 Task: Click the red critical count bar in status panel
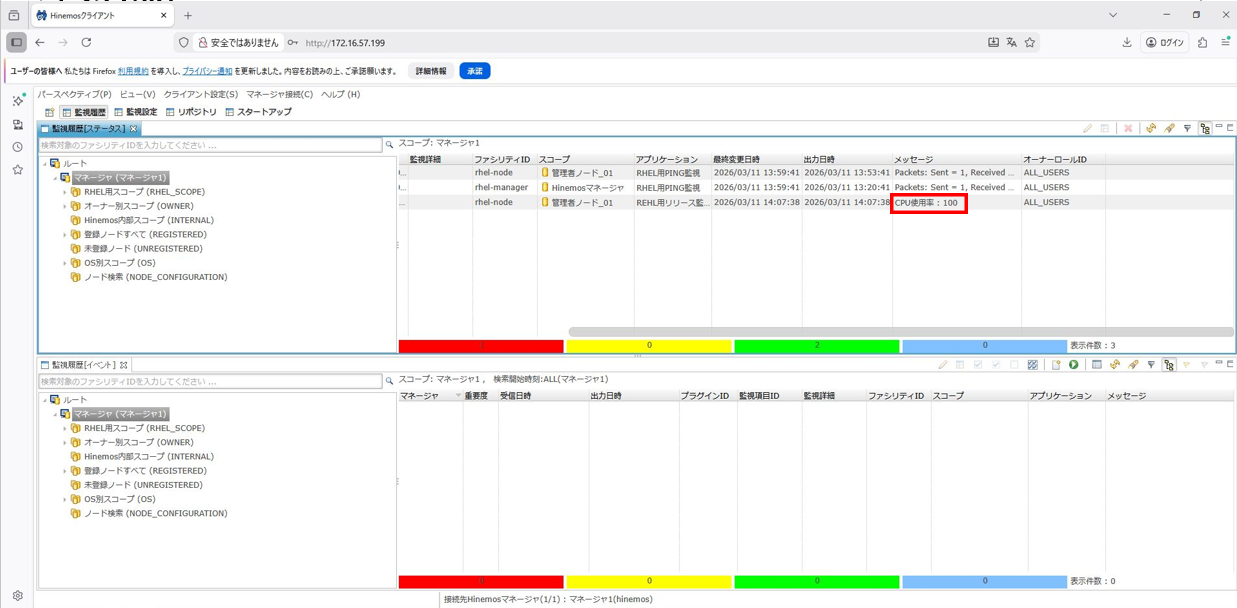[481, 346]
